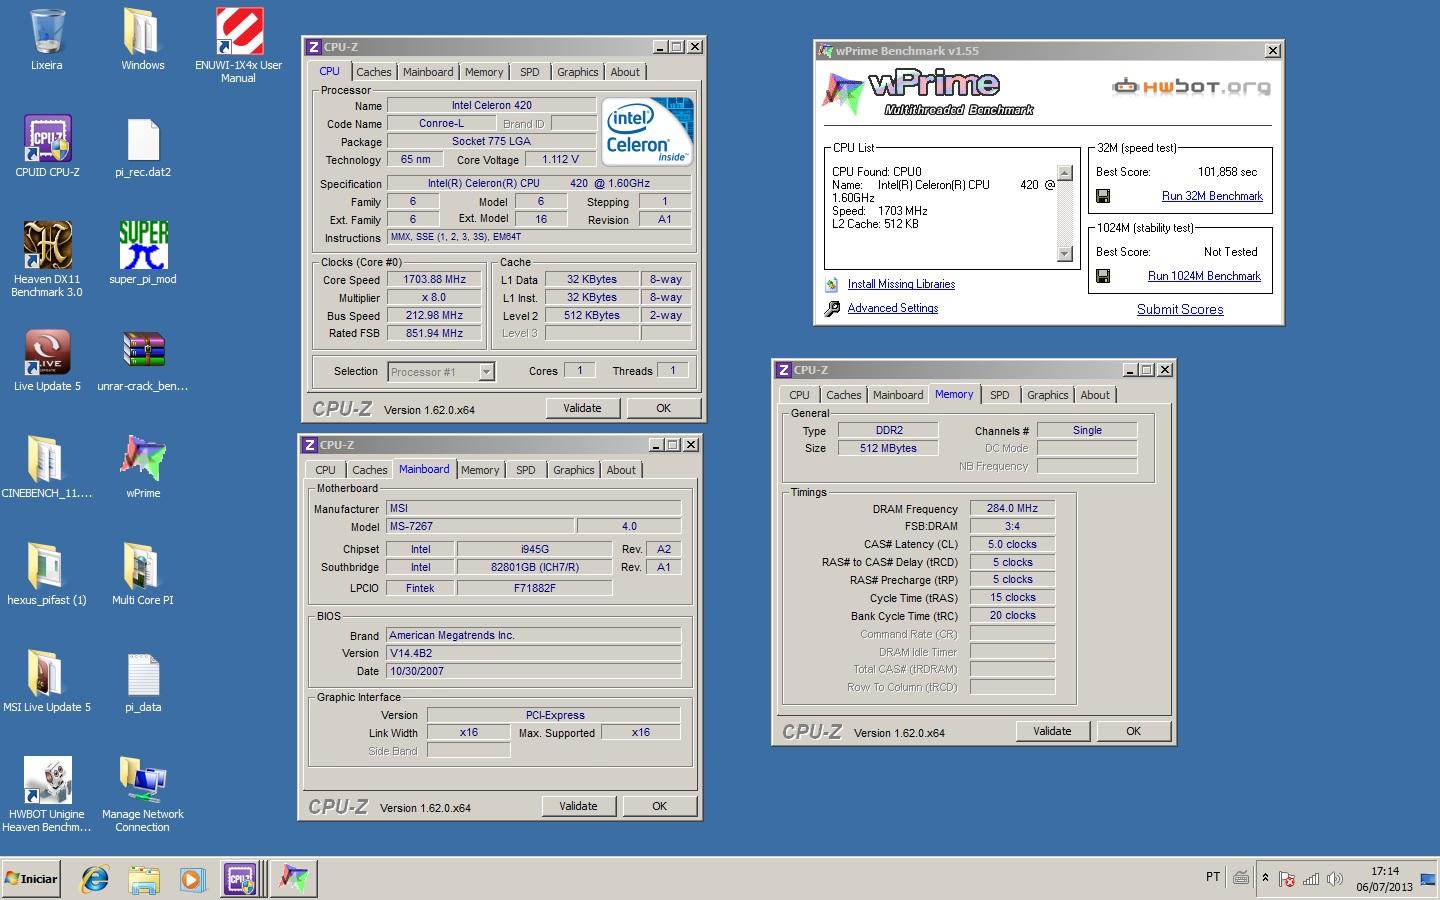Click the Install Missing Libraries icon
The image size is (1440, 900).
click(x=832, y=284)
